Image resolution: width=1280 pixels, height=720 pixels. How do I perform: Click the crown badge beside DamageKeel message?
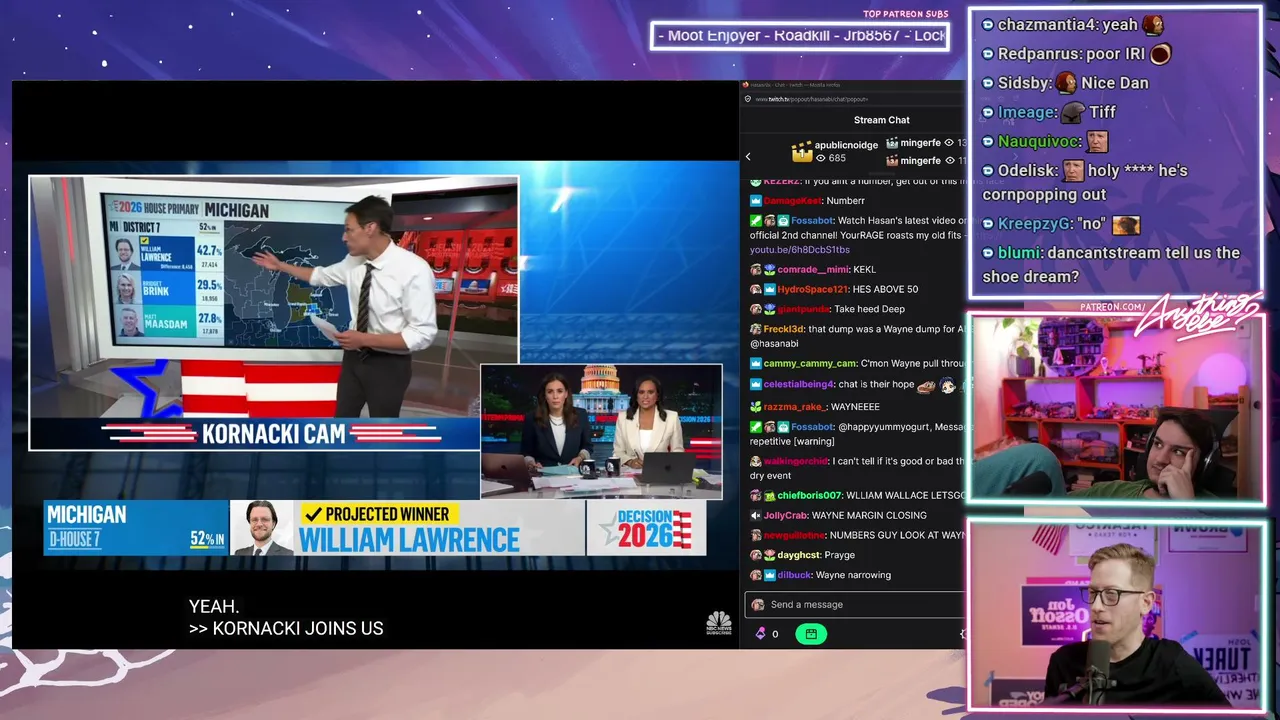[756, 201]
